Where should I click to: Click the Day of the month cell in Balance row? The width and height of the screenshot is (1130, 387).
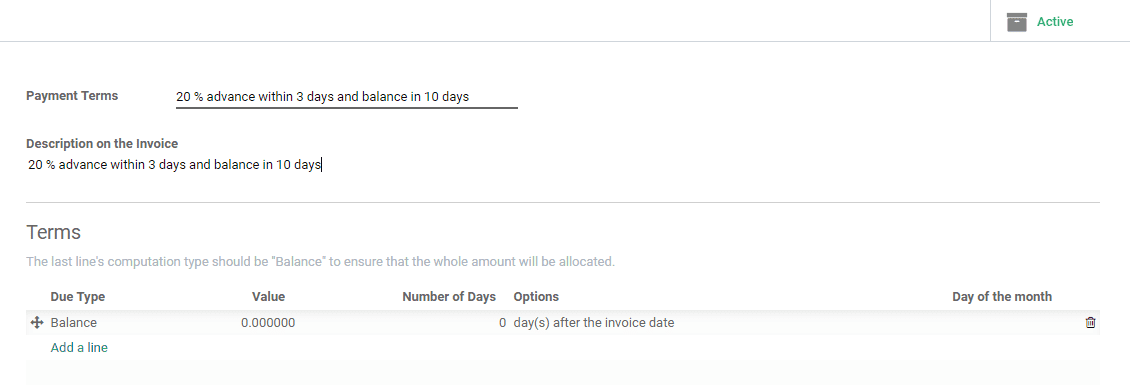tap(1002, 323)
